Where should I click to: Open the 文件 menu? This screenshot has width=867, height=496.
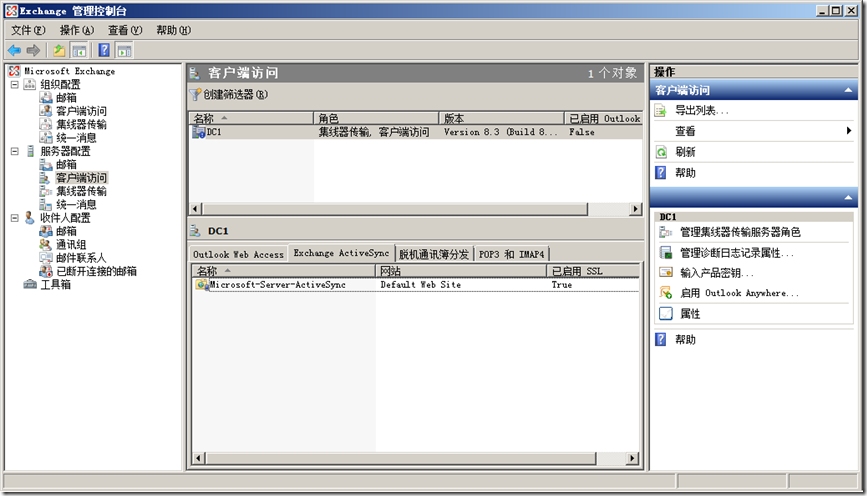[28, 30]
